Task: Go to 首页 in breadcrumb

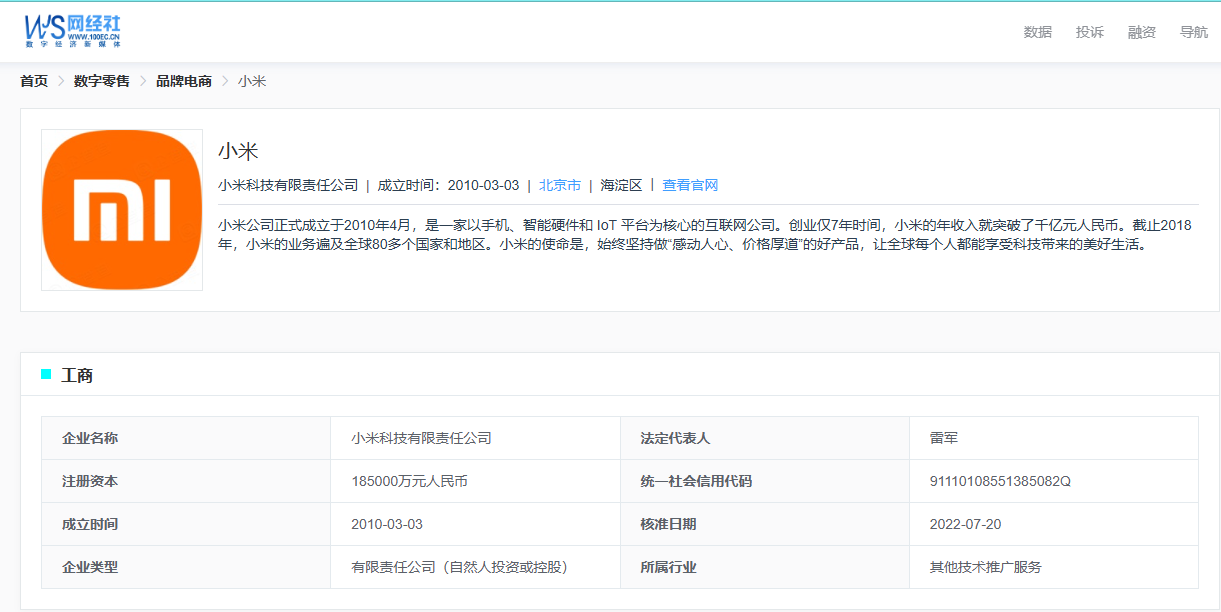Action: (34, 81)
